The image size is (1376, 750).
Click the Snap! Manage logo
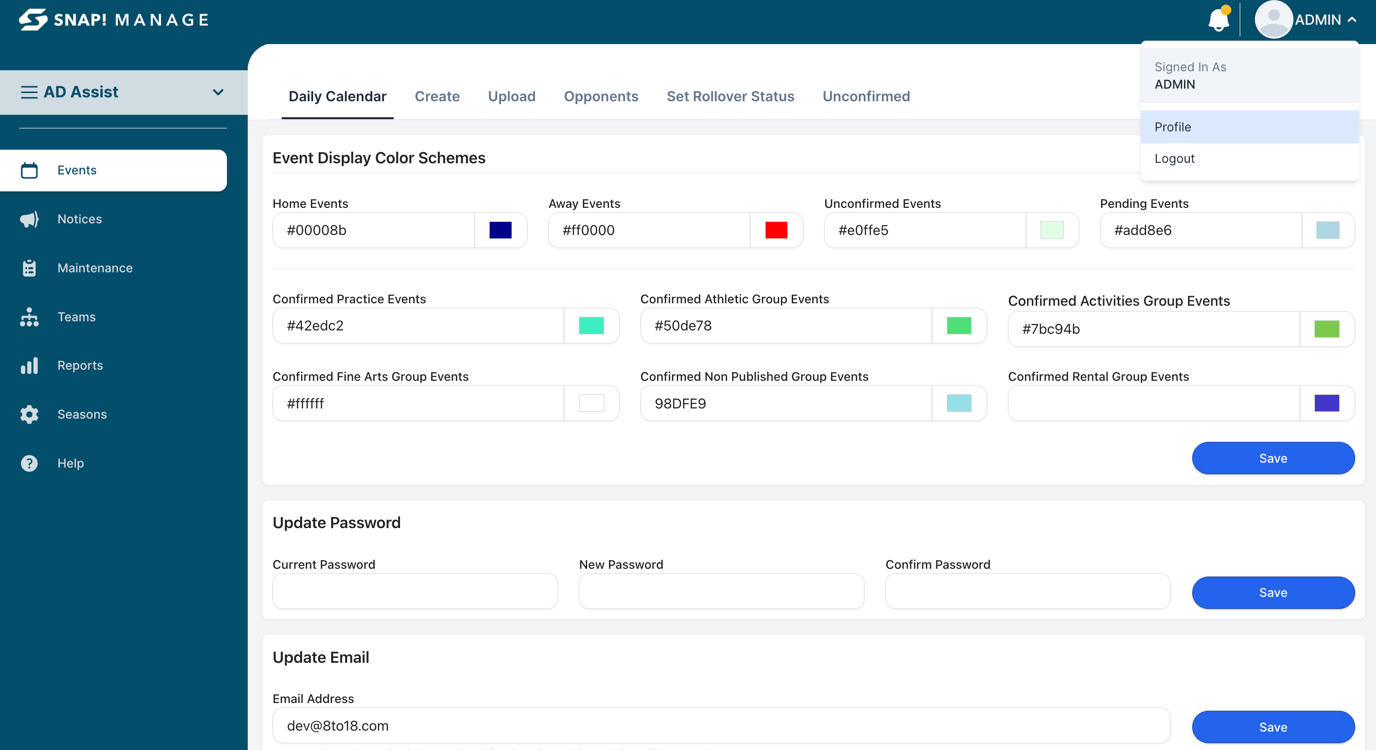(x=114, y=20)
